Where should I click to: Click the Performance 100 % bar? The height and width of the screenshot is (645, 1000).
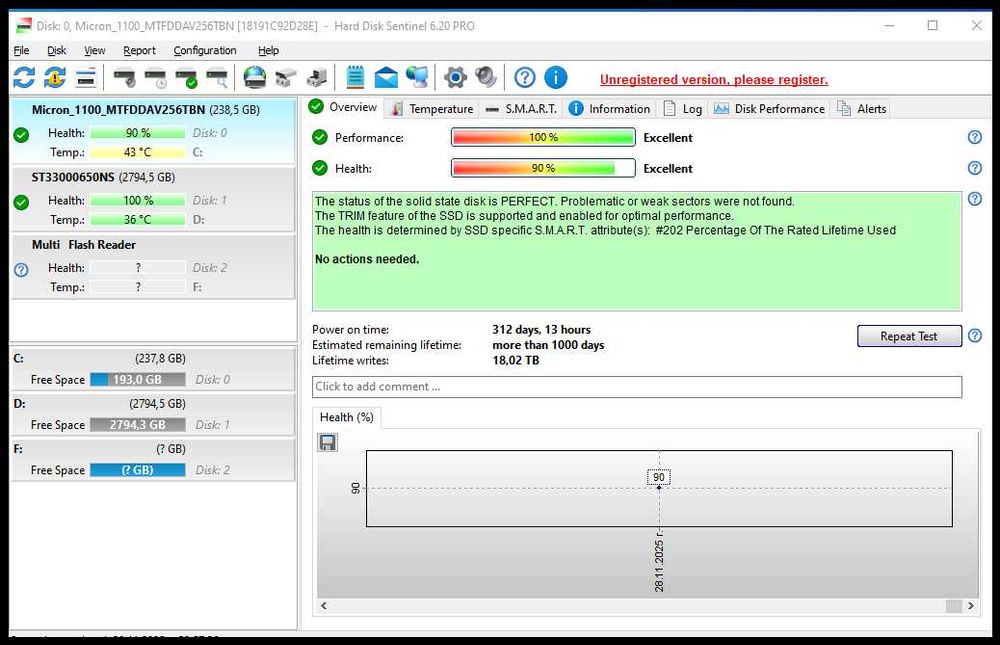coord(543,137)
